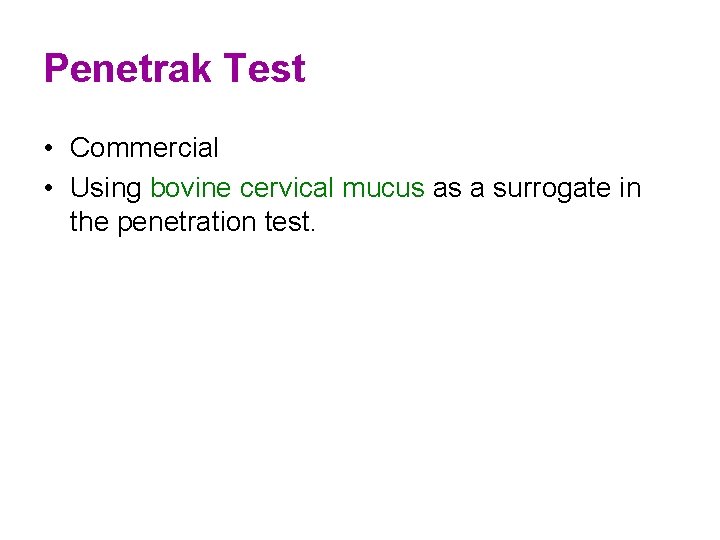Image resolution: width=720 pixels, height=540 pixels.
Task: Click the period after the word test
Action: 313,231
